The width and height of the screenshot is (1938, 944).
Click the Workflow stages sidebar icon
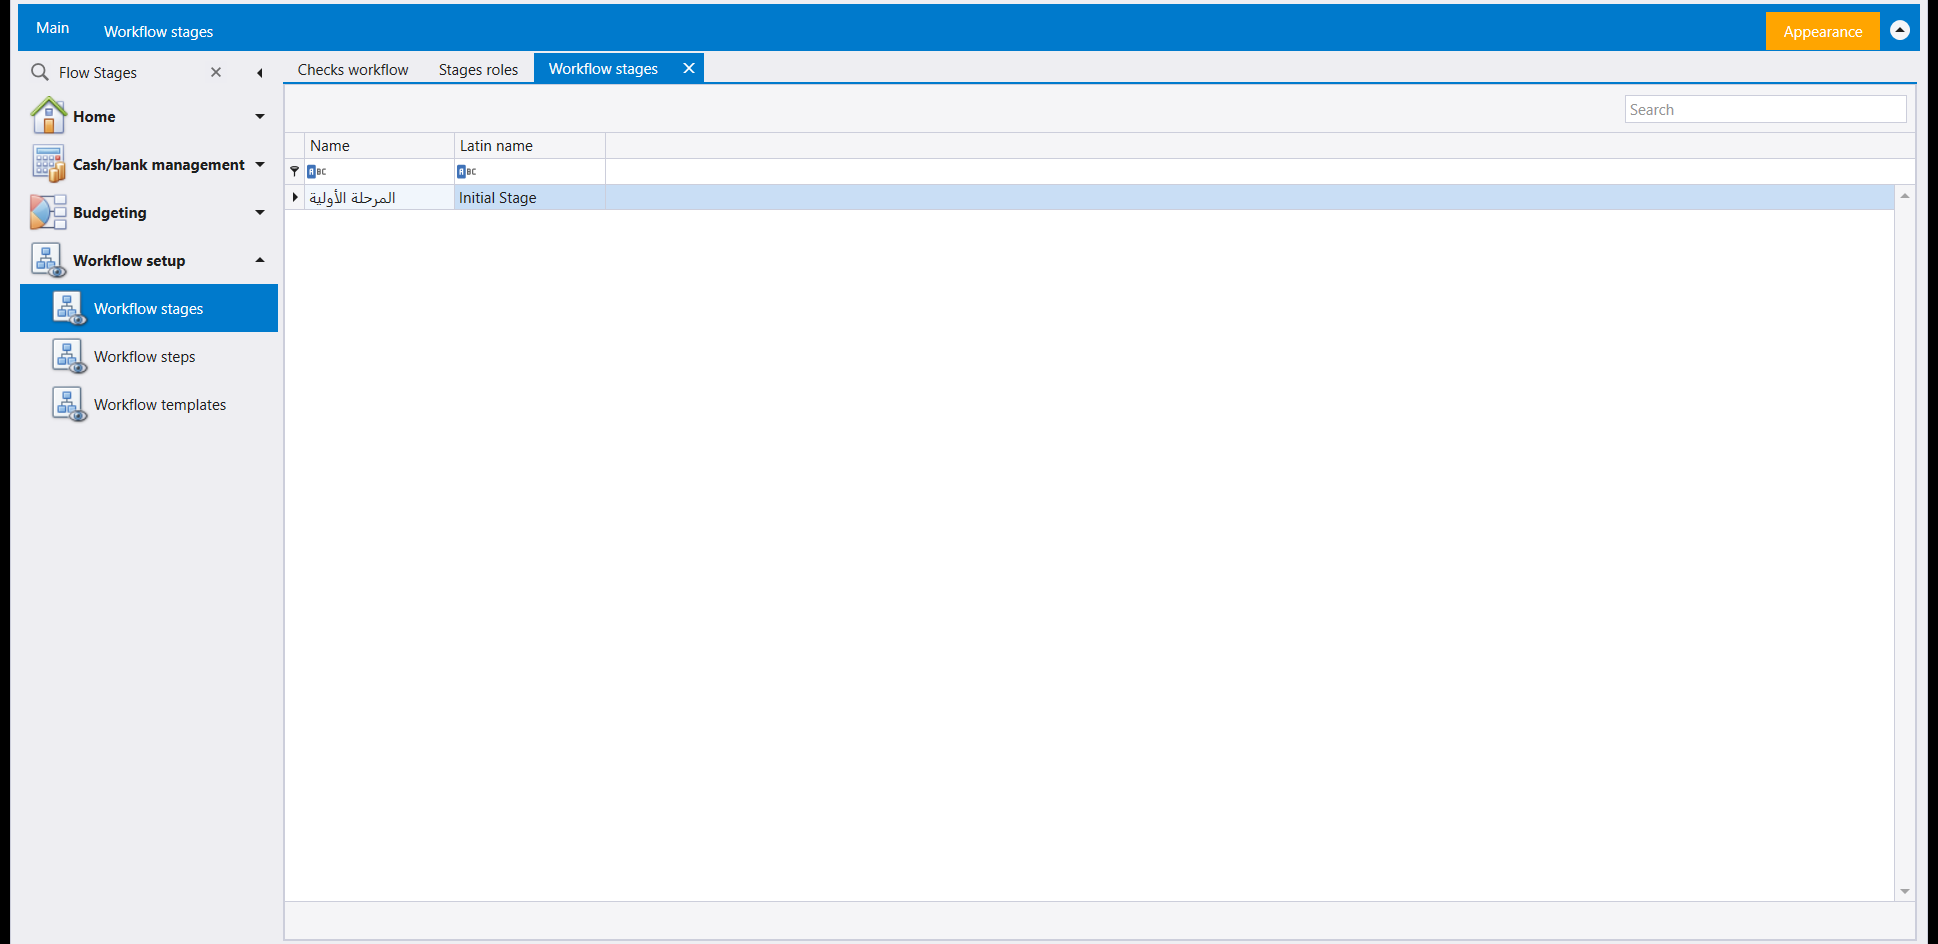(69, 308)
